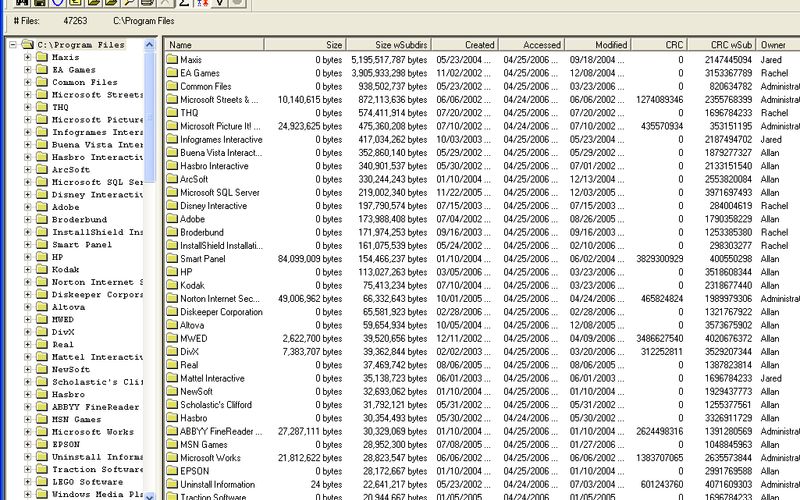Viewport: 800px width, 500px height.
Task: Select Traction Software tree item
Action: tap(97, 469)
